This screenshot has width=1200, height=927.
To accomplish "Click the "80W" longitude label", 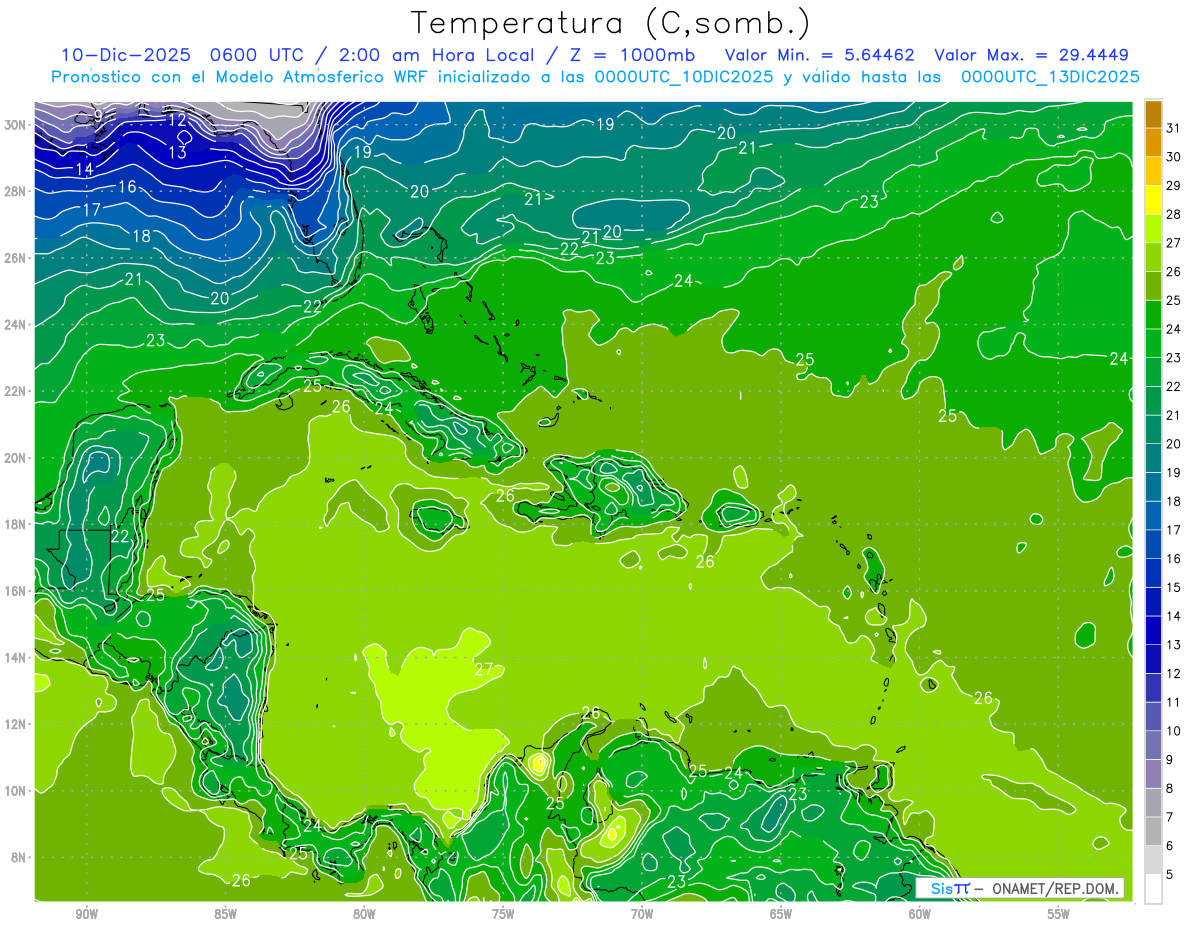I will (x=364, y=914).
